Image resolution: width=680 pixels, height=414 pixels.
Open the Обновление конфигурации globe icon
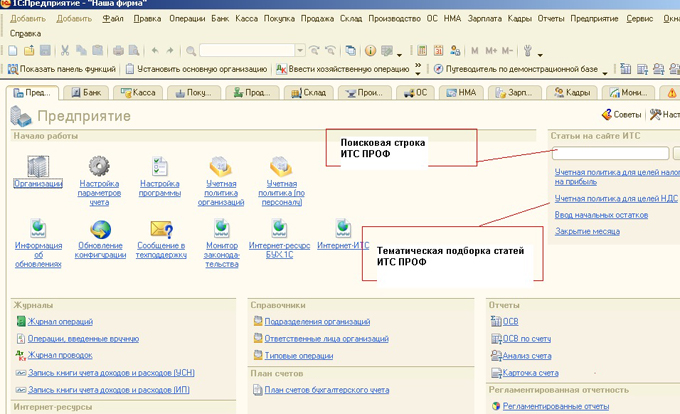[101, 229]
